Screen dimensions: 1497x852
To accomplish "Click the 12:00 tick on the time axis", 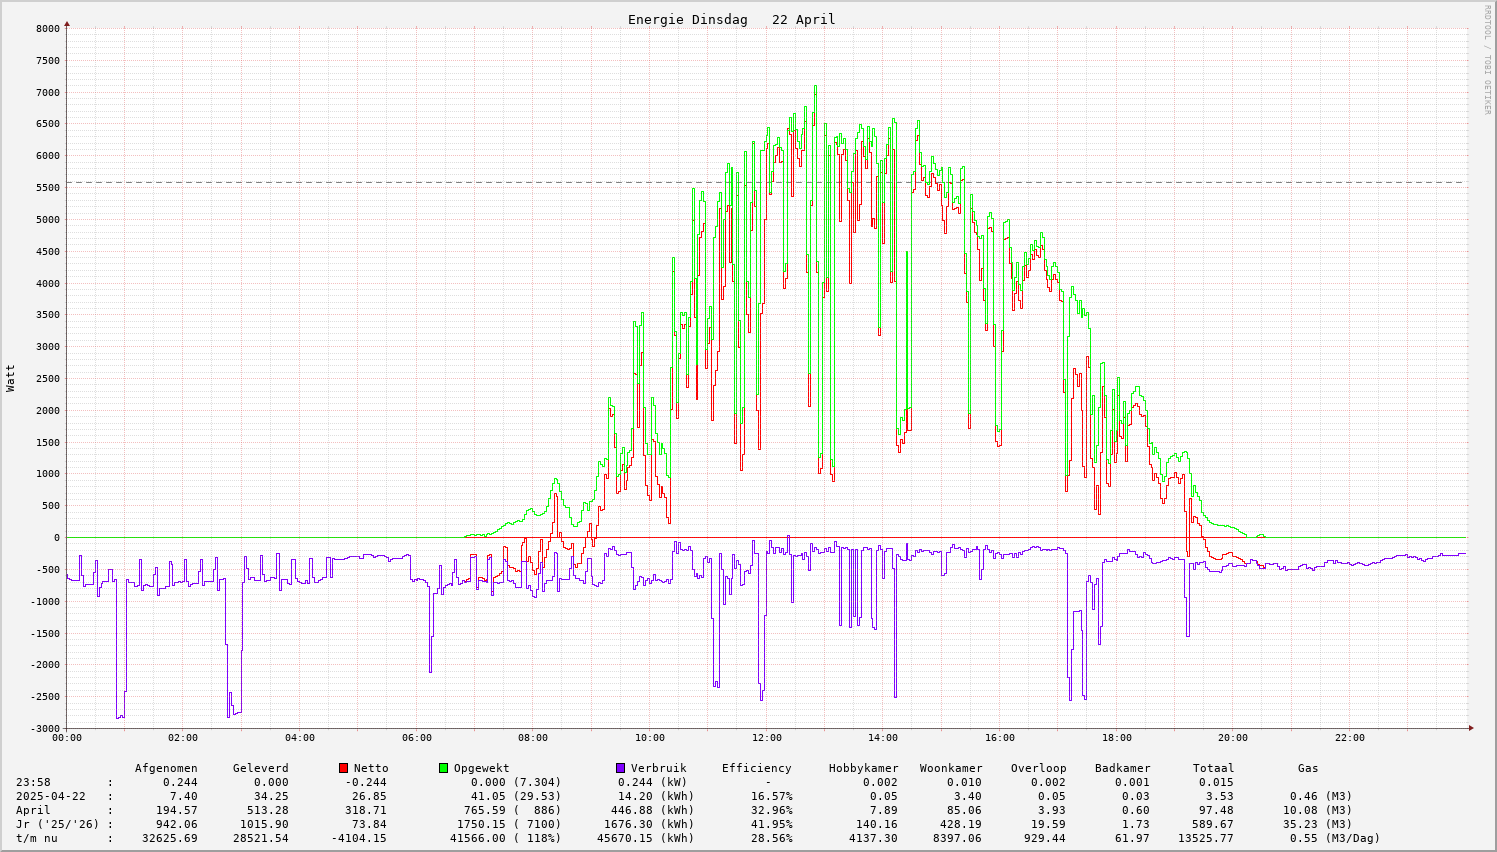I will [x=766, y=738].
